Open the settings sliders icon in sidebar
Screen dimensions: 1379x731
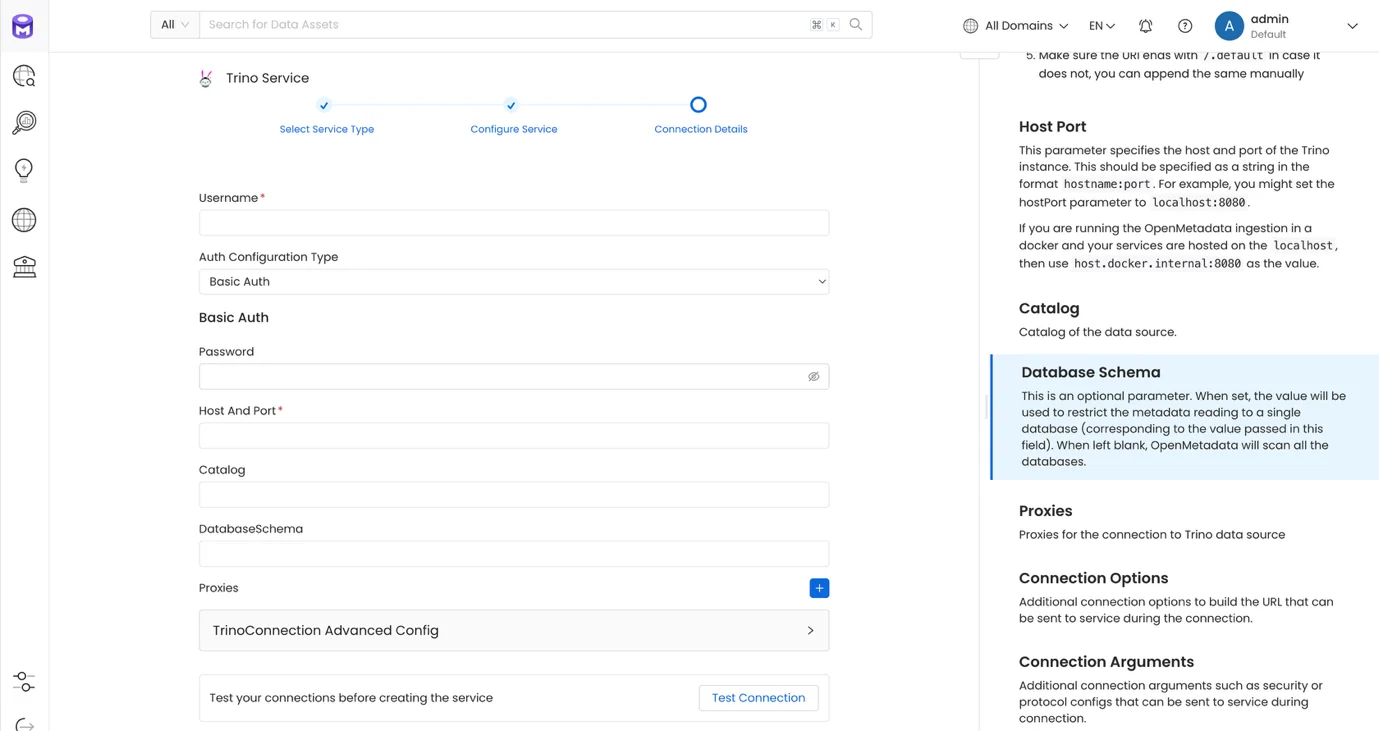click(24, 682)
